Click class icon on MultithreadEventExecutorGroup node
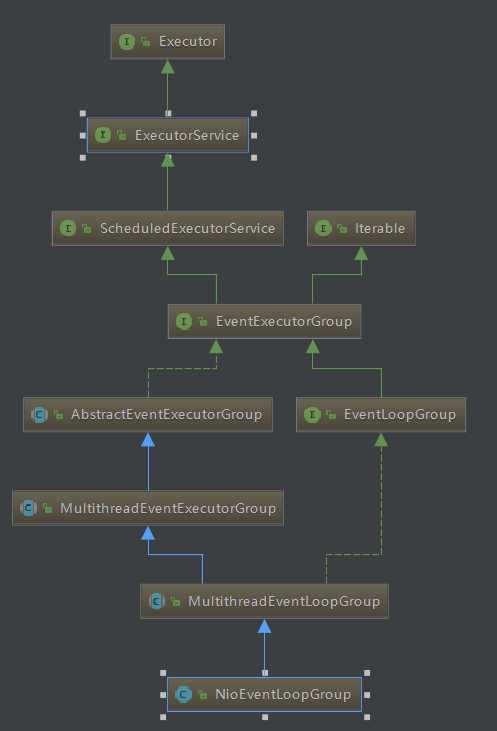This screenshot has height=731, width=497. click(28, 508)
